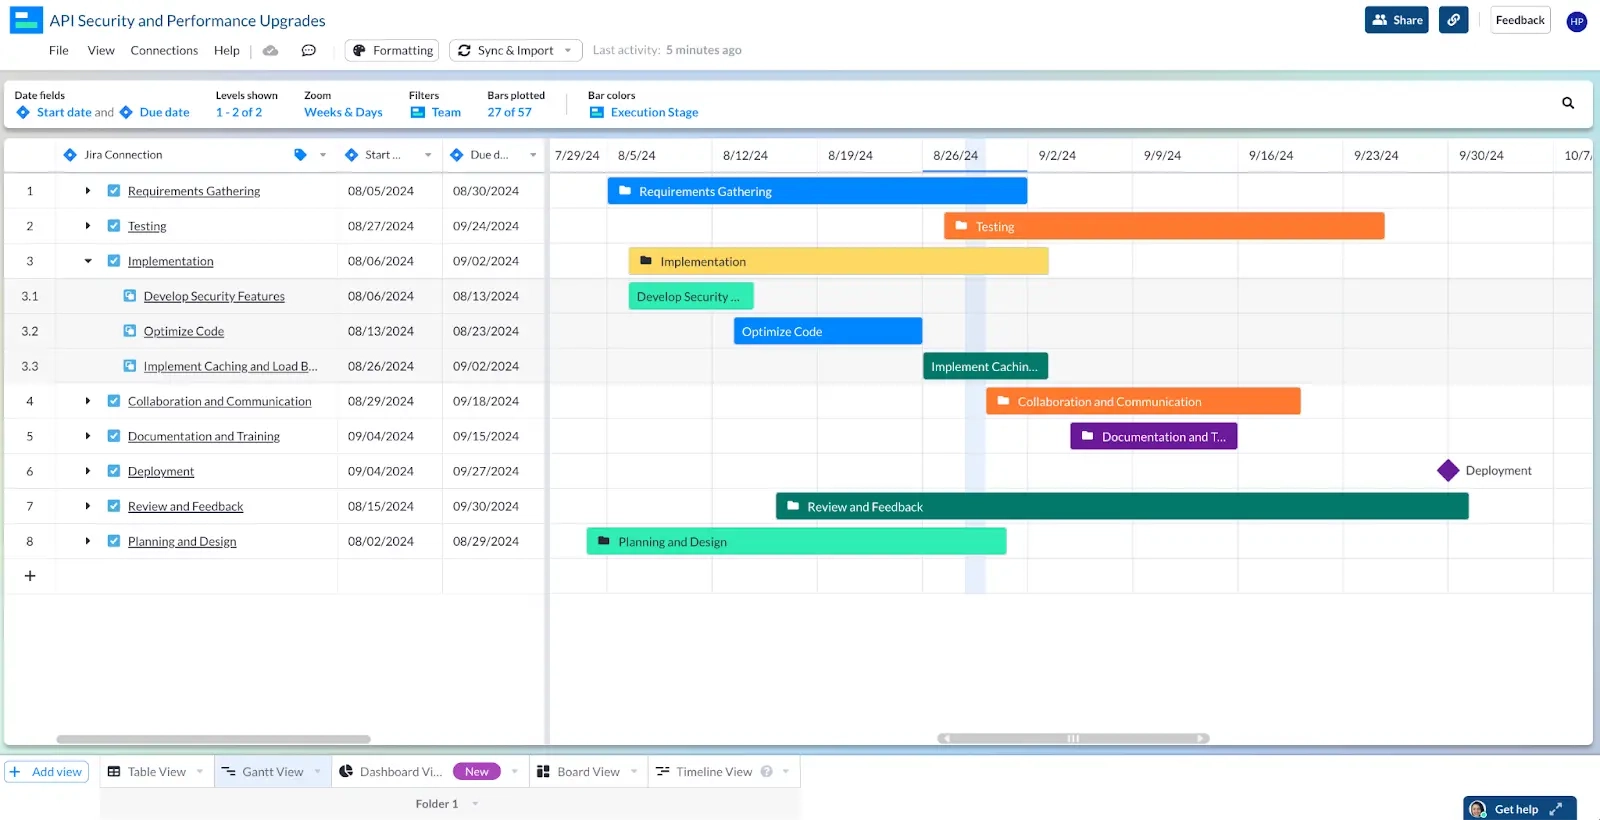Click the Add view button
The image size is (1600, 820).
47,772
